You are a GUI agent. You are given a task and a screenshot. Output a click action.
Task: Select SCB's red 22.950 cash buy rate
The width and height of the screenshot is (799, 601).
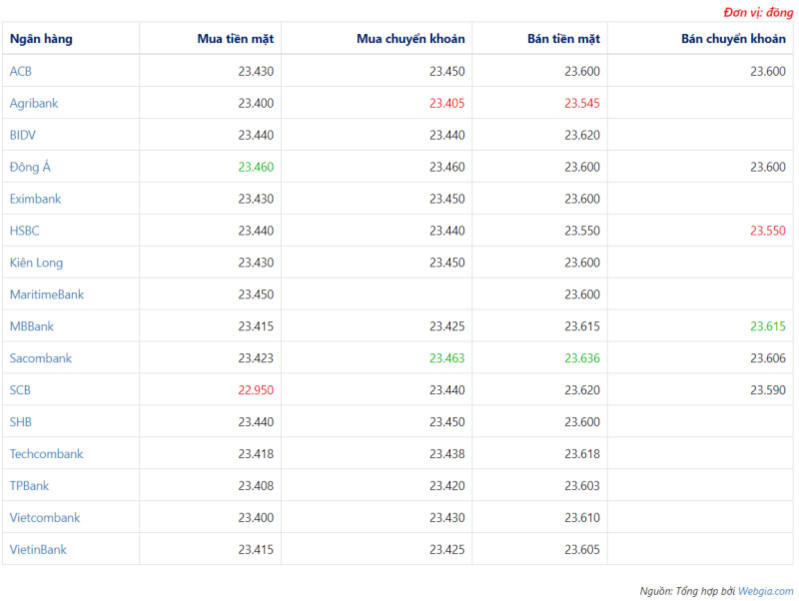pyautogui.click(x=255, y=390)
